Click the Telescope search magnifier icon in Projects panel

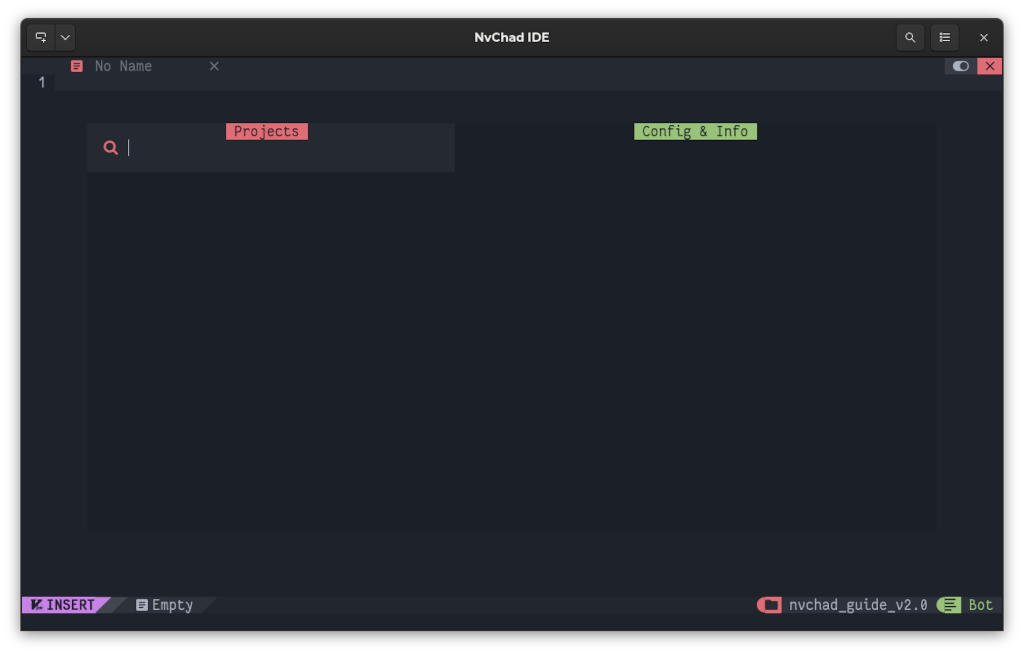pyautogui.click(x=110, y=147)
